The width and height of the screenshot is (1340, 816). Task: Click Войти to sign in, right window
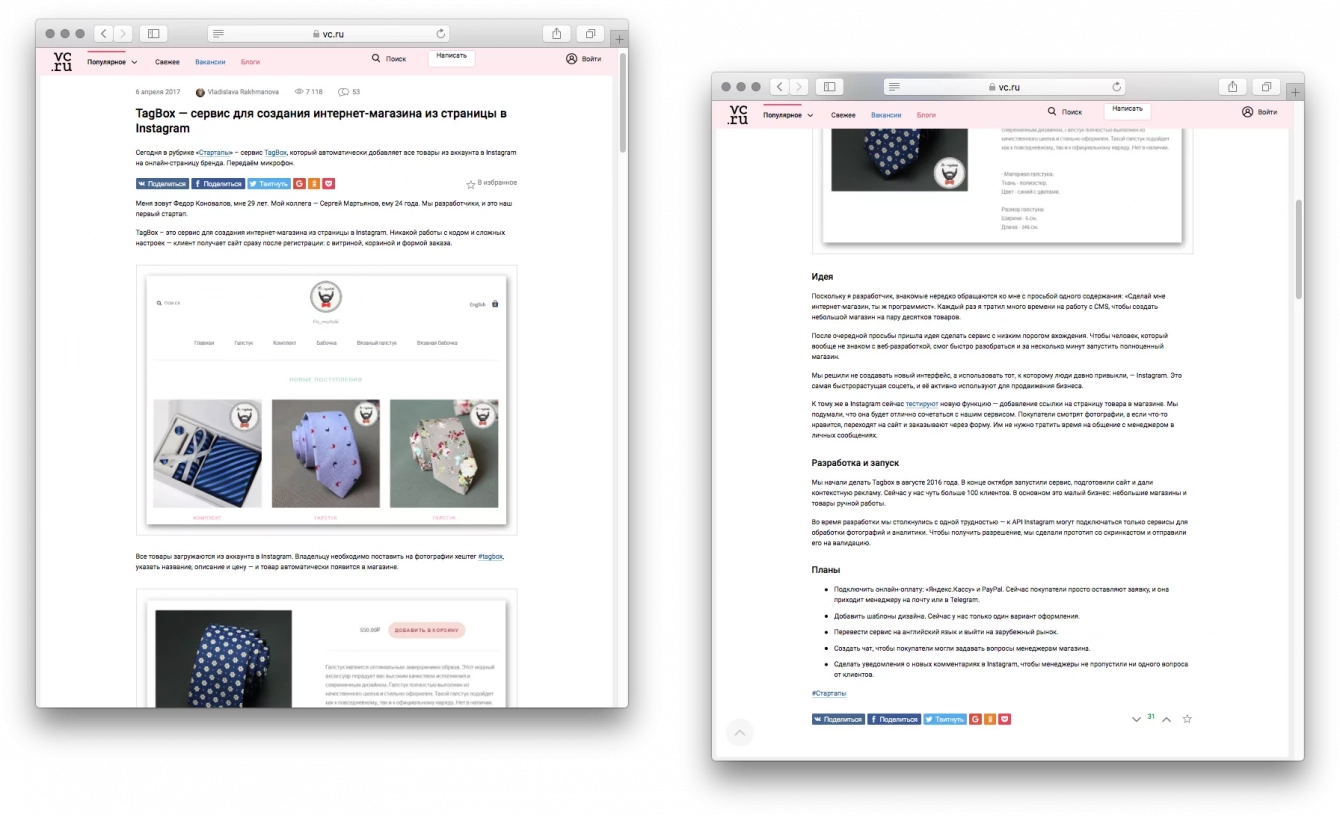pos(1260,112)
